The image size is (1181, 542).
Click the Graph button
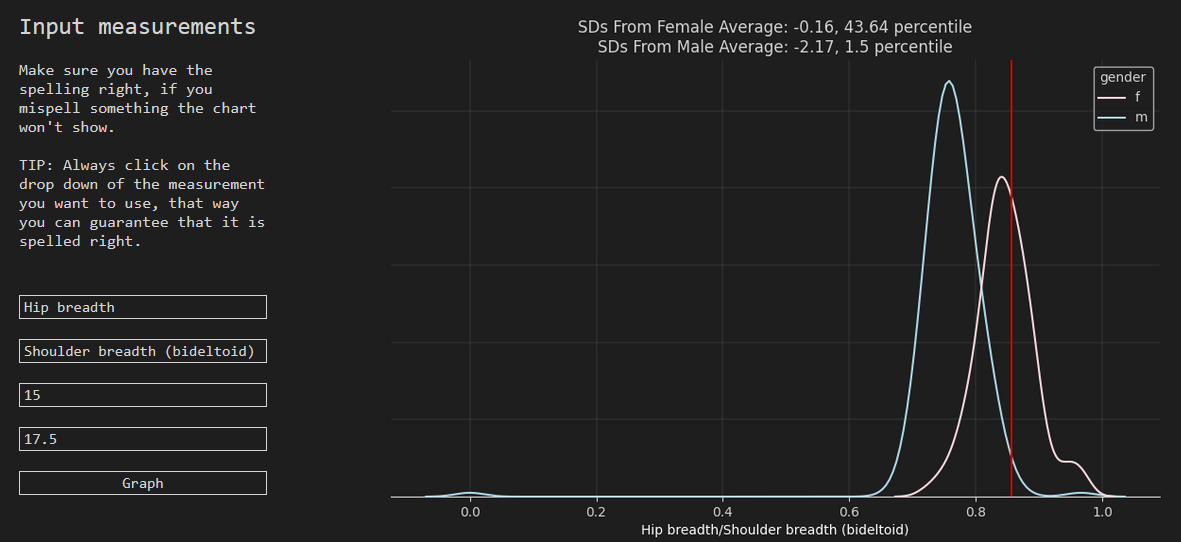coord(142,483)
